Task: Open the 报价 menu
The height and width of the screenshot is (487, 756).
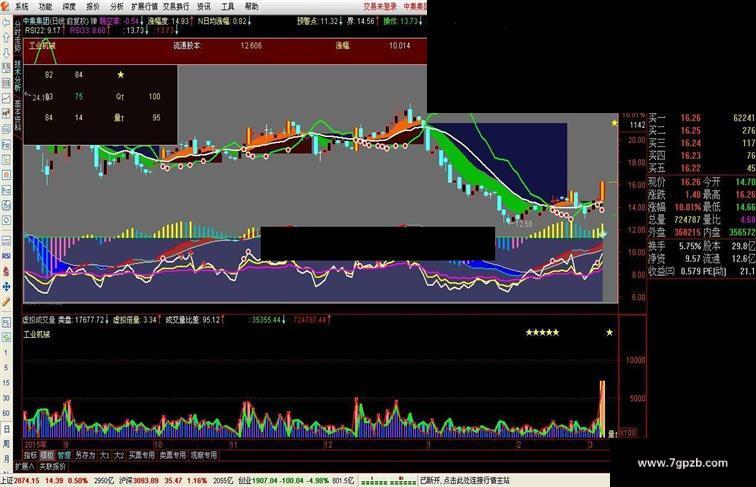Action: point(93,7)
